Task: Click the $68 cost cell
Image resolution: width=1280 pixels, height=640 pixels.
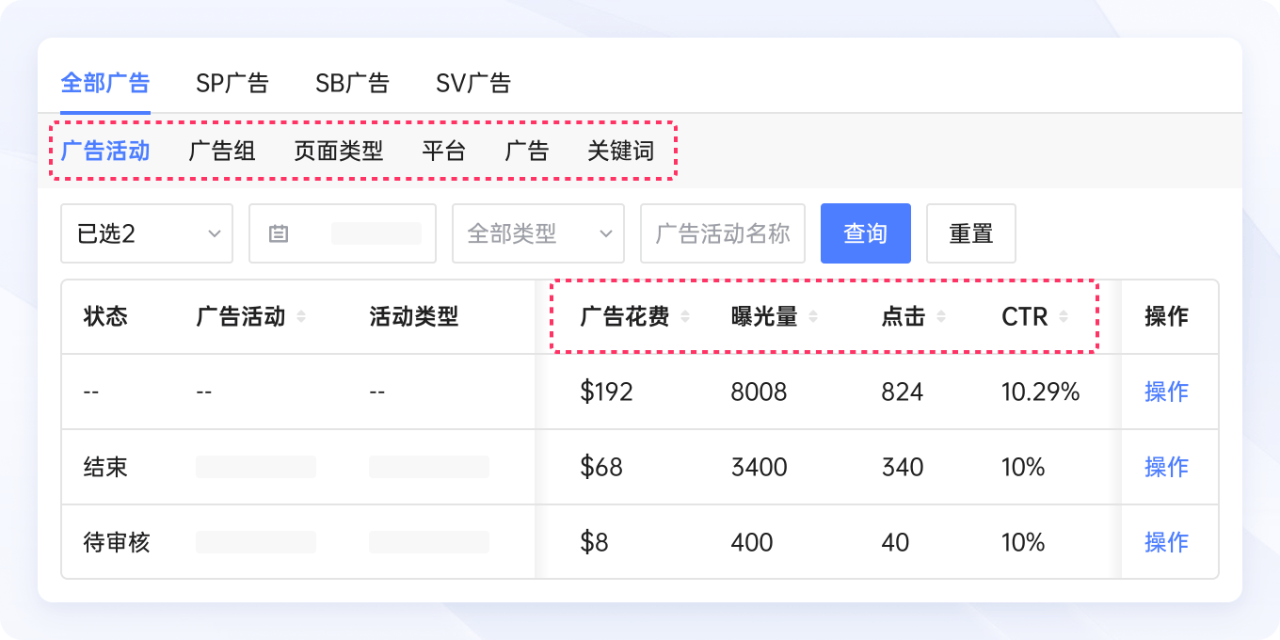Action: coord(601,466)
